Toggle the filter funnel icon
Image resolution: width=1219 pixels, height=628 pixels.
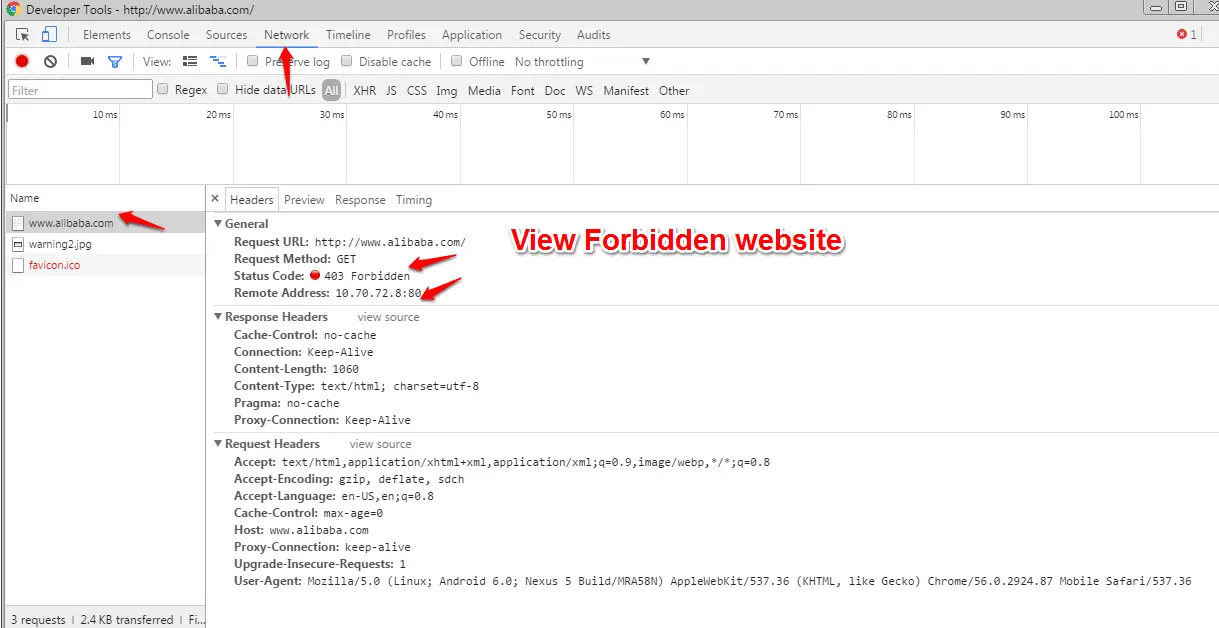(115, 61)
